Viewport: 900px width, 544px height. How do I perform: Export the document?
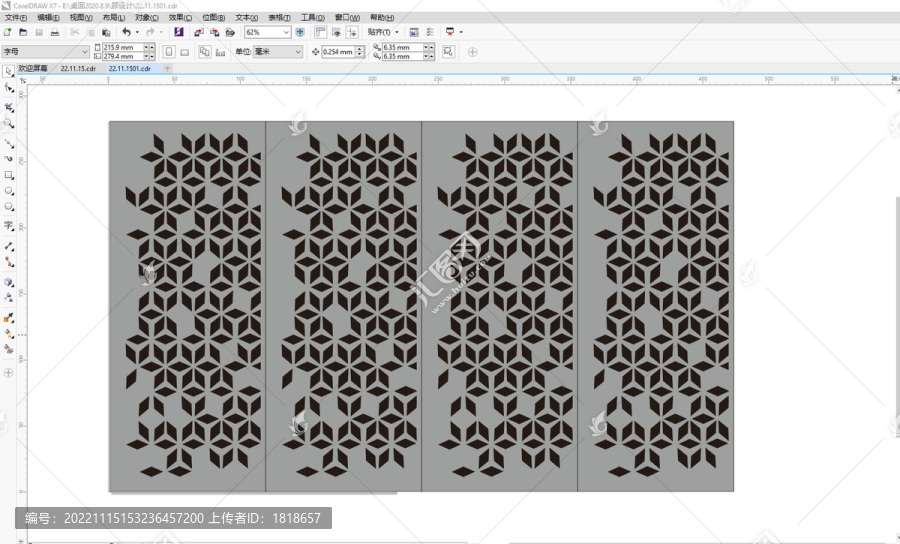(x=215, y=32)
